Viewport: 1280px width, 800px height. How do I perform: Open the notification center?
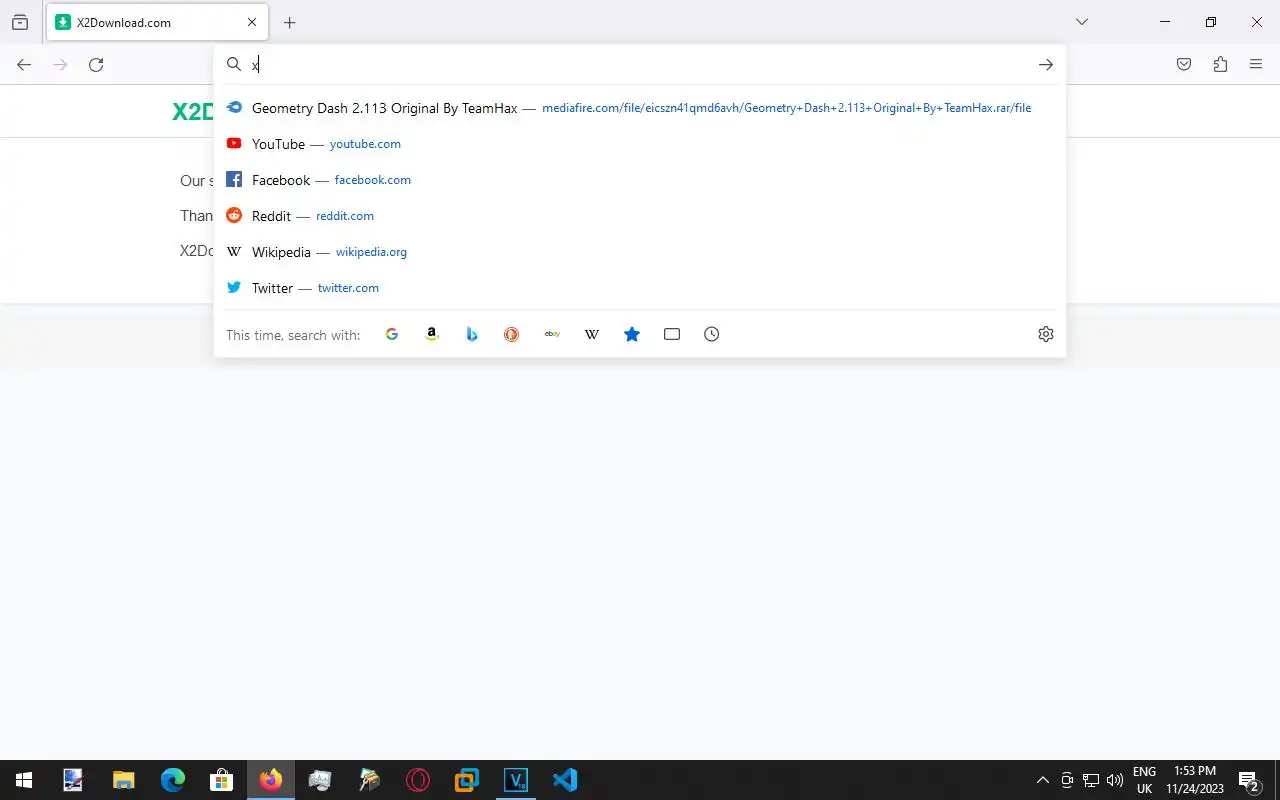[1249, 780]
